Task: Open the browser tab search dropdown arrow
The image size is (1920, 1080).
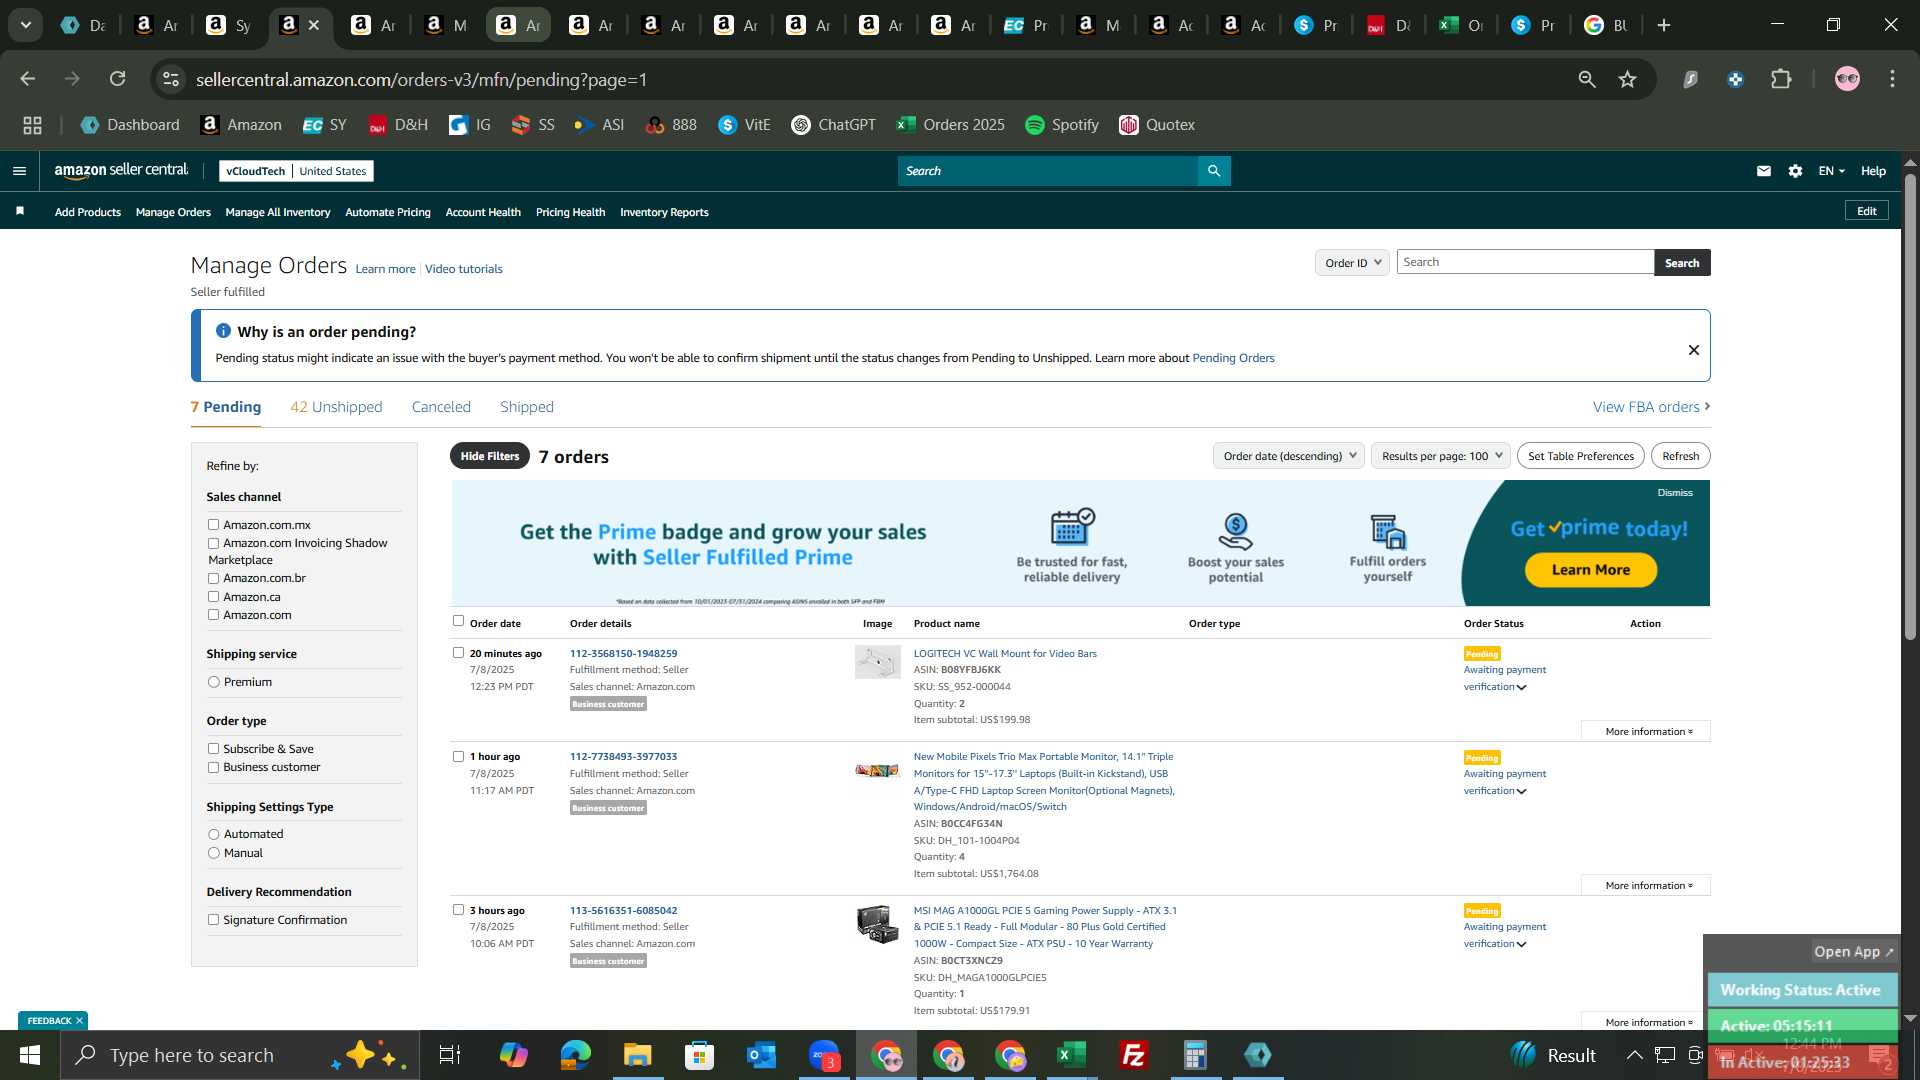Action: [x=26, y=25]
